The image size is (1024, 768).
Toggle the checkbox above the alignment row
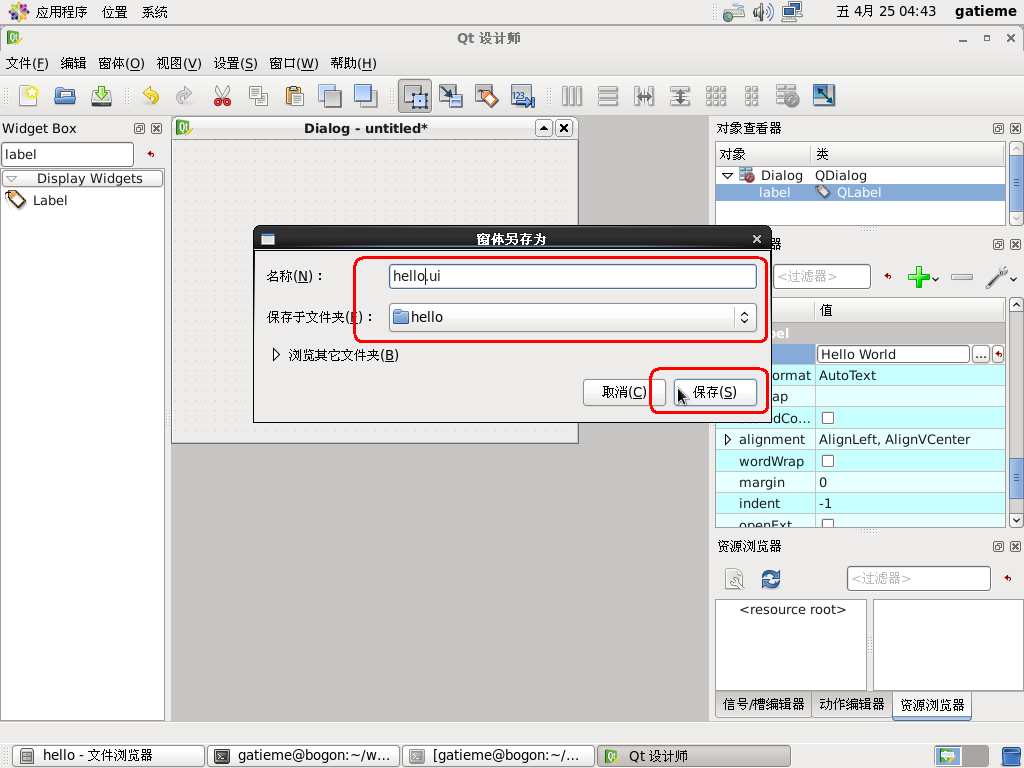coord(828,418)
